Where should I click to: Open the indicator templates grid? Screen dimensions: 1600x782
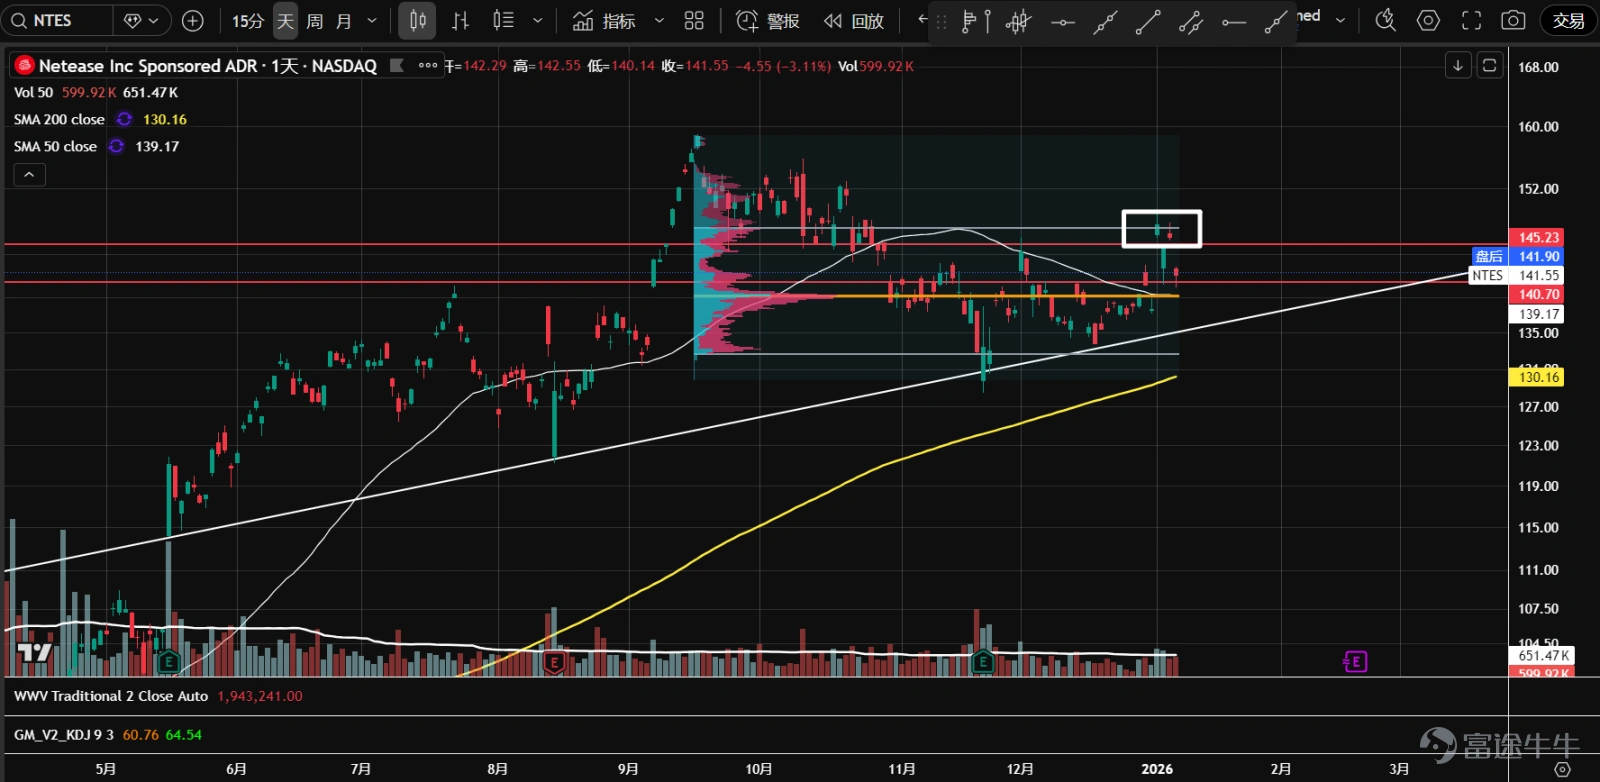tap(694, 20)
